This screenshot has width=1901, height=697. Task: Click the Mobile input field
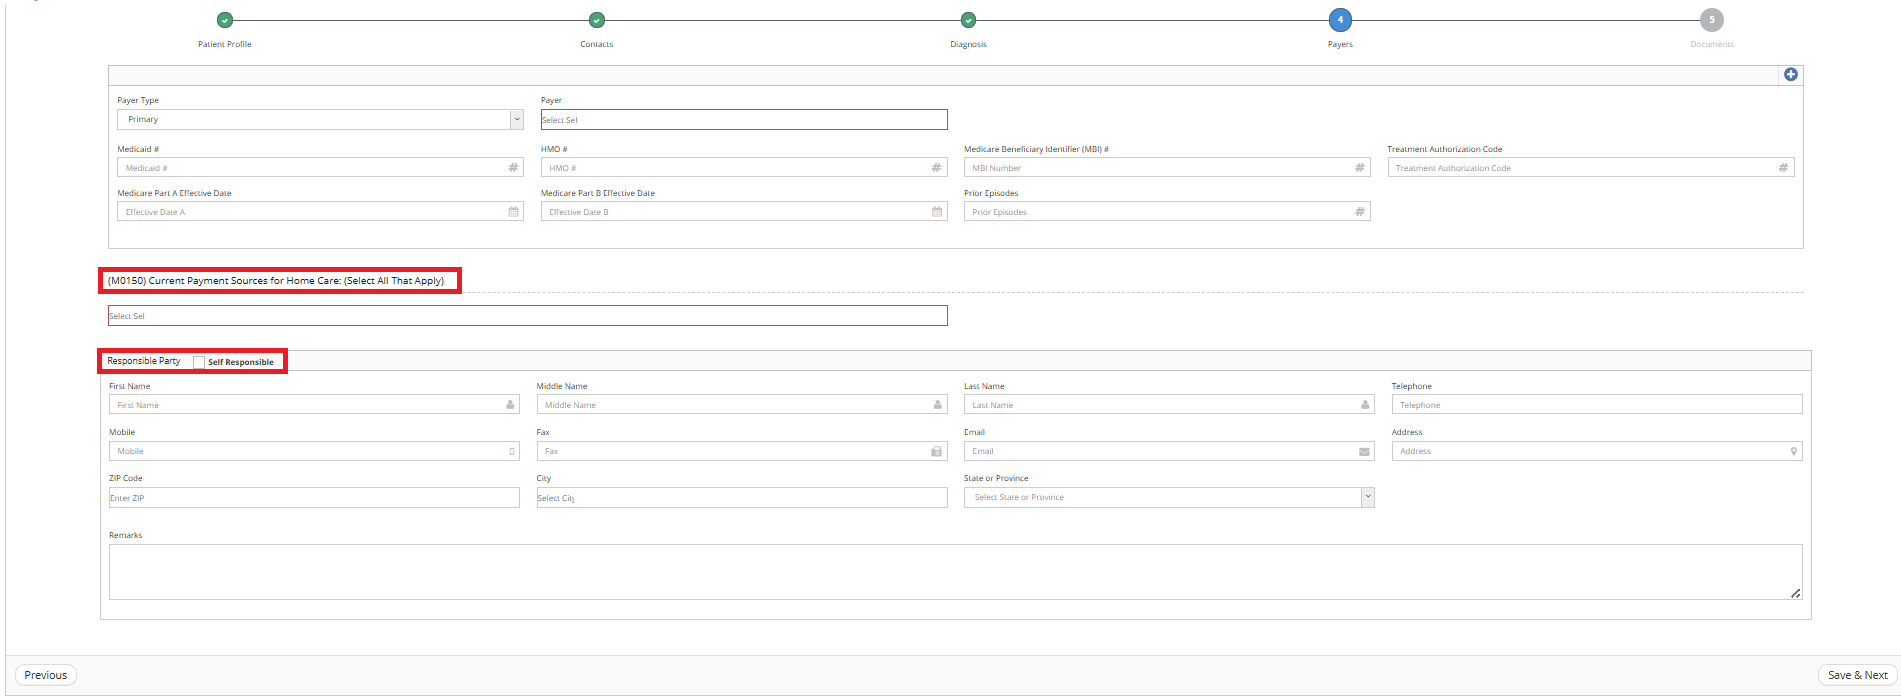pos(314,451)
